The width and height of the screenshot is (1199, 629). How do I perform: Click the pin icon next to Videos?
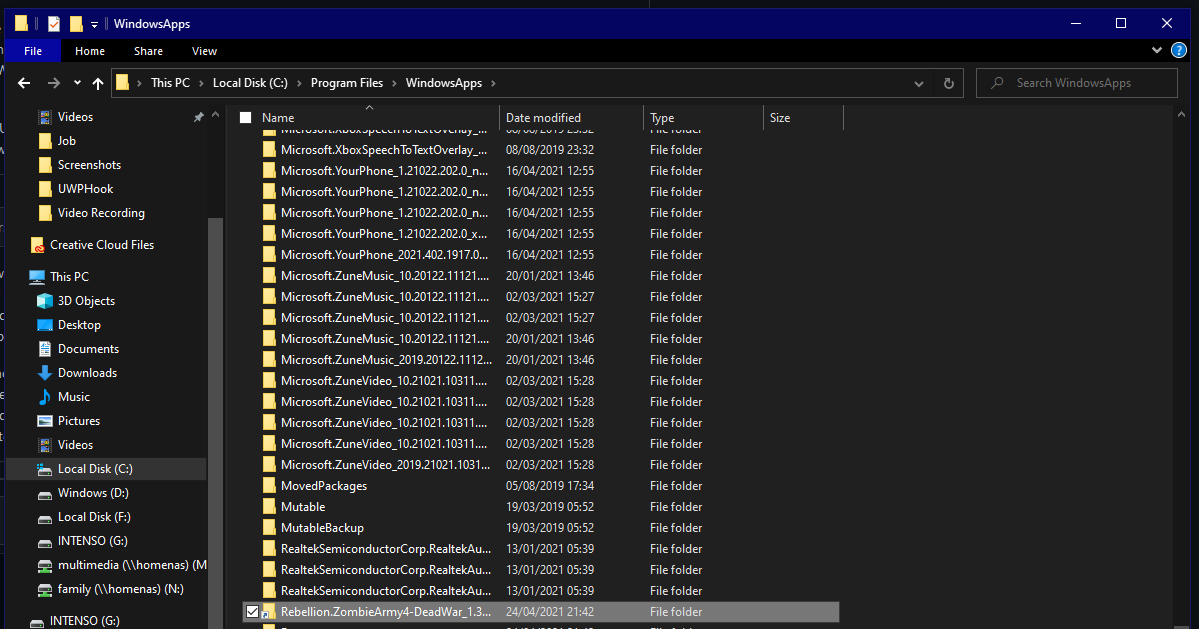coord(198,117)
